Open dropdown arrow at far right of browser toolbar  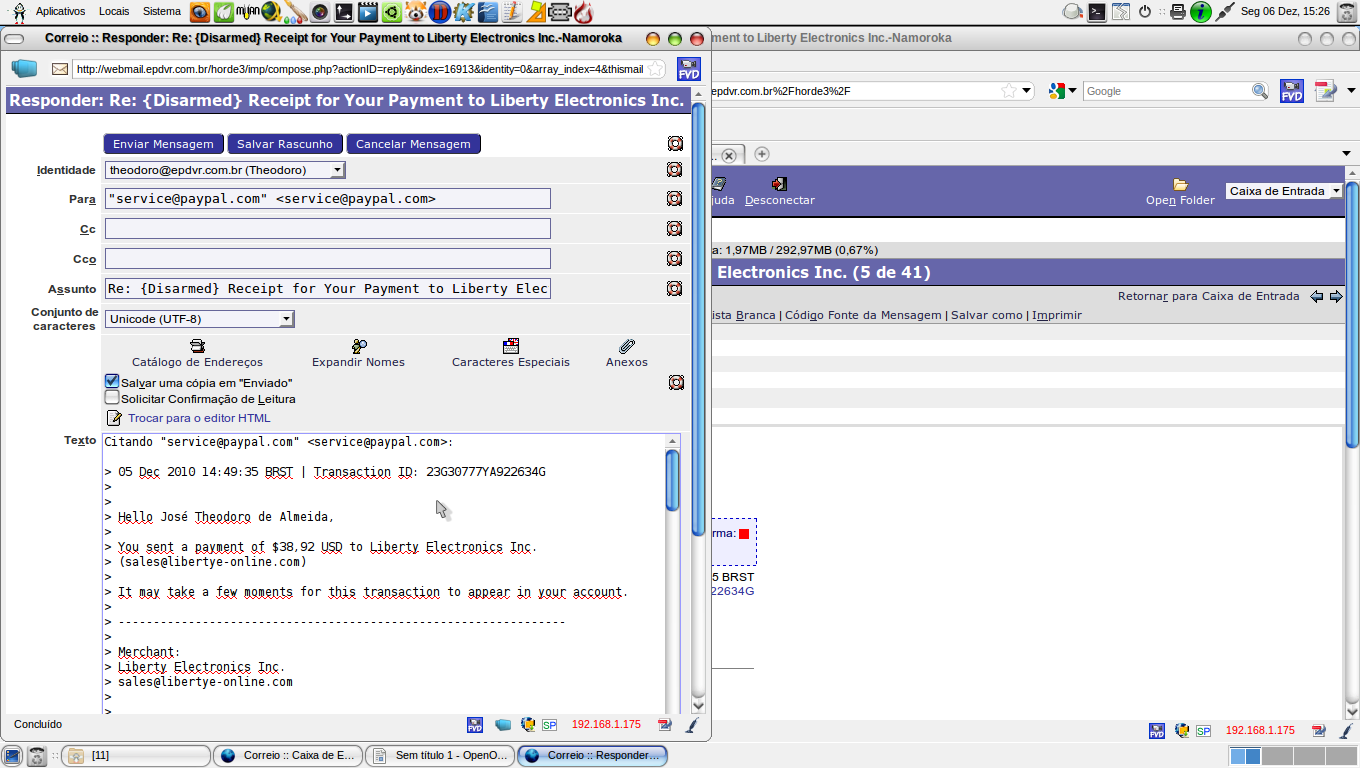1351,91
